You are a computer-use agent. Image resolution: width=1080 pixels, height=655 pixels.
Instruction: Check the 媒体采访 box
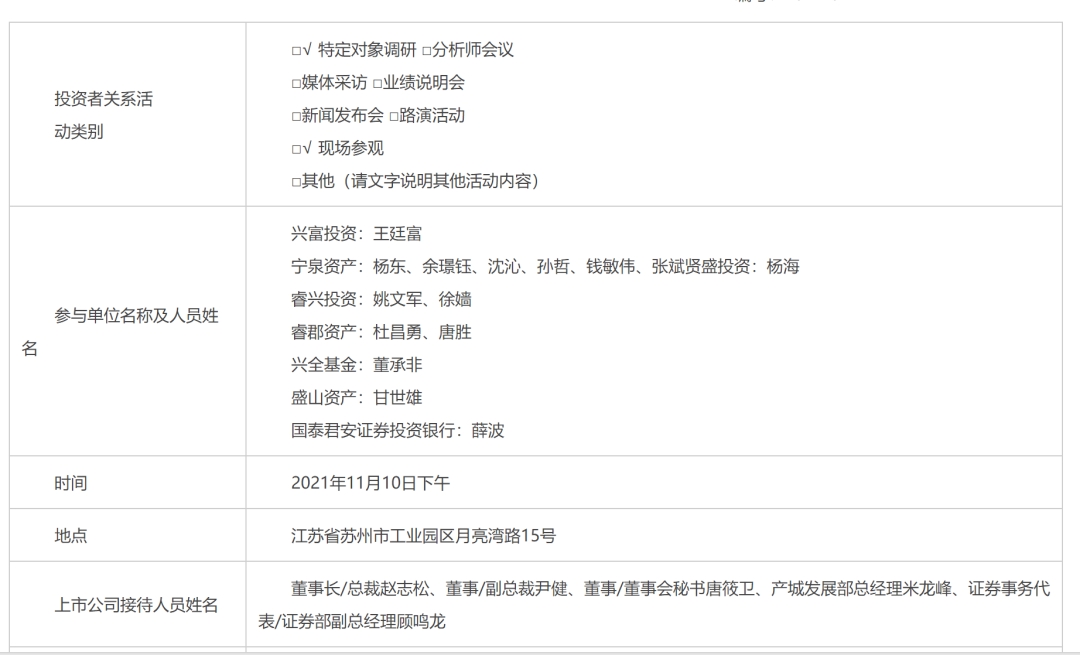[296, 83]
